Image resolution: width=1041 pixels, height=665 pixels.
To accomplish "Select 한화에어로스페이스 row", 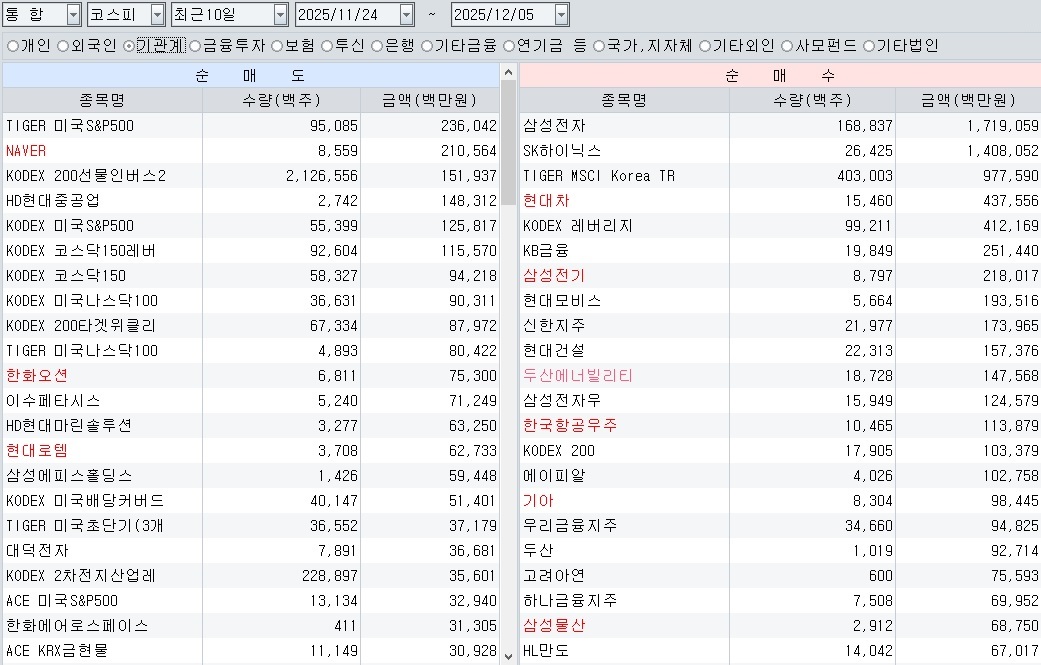I will click(251, 626).
